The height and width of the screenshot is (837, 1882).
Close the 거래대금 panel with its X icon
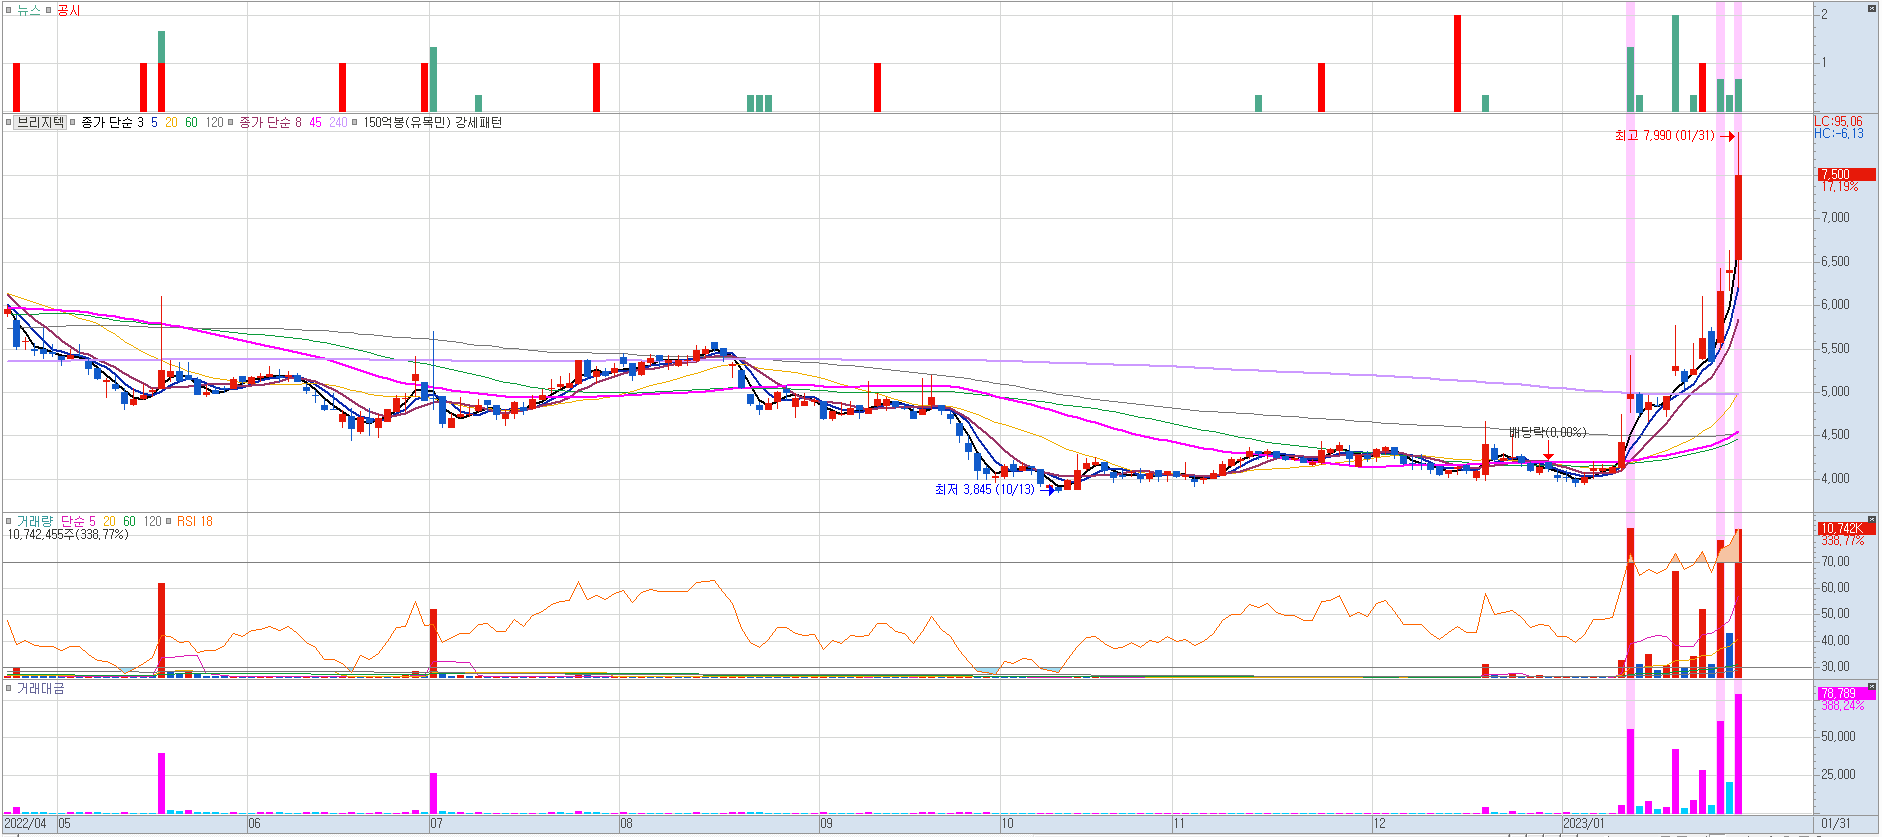tap(1872, 686)
